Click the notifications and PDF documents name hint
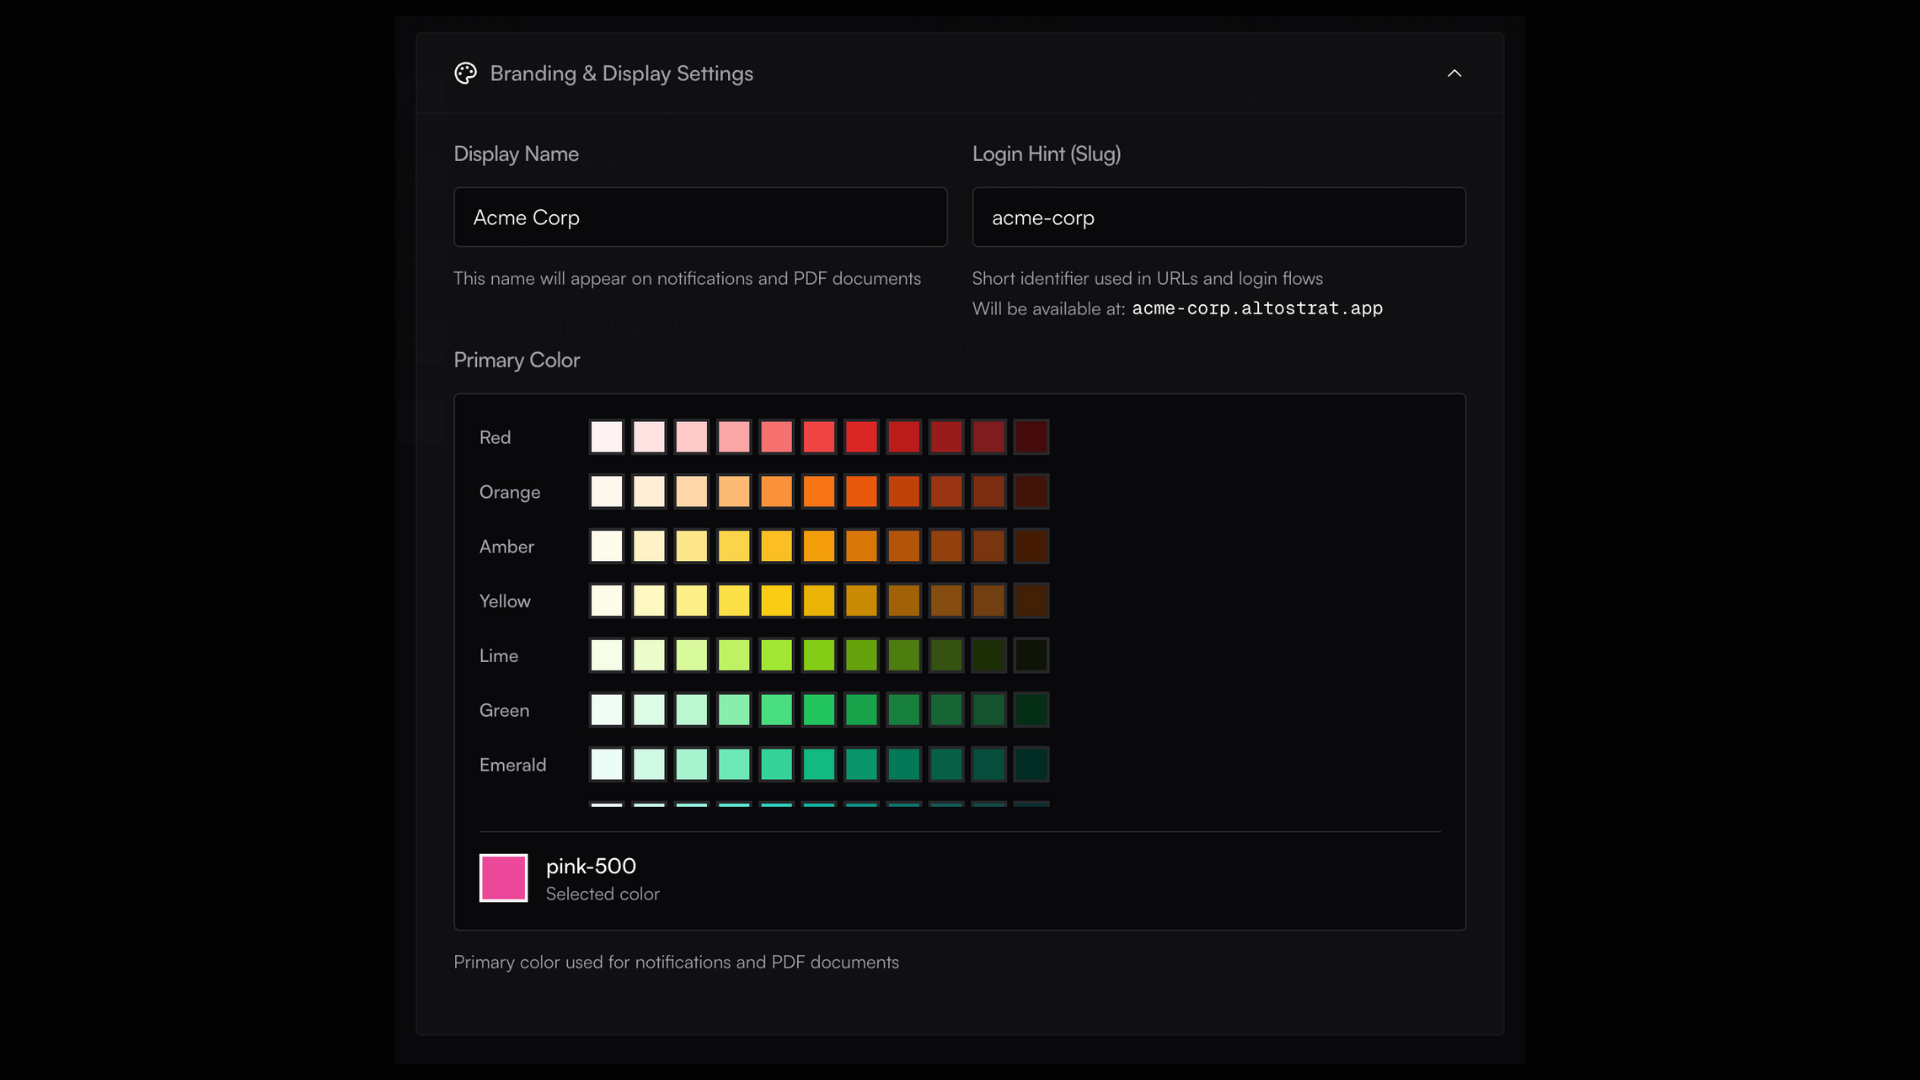The width and height of the screenshot is (1920, 1080). (x=687, y=278)
